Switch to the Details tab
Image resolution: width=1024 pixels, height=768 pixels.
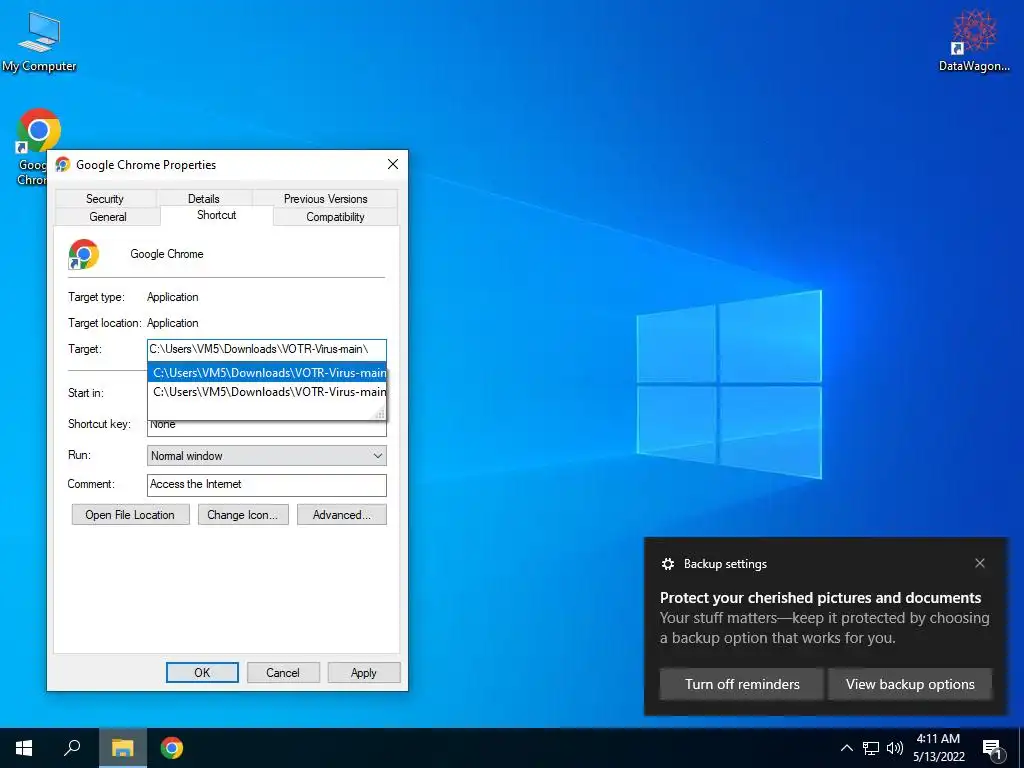pyautogui.click(x=204, y=199)
